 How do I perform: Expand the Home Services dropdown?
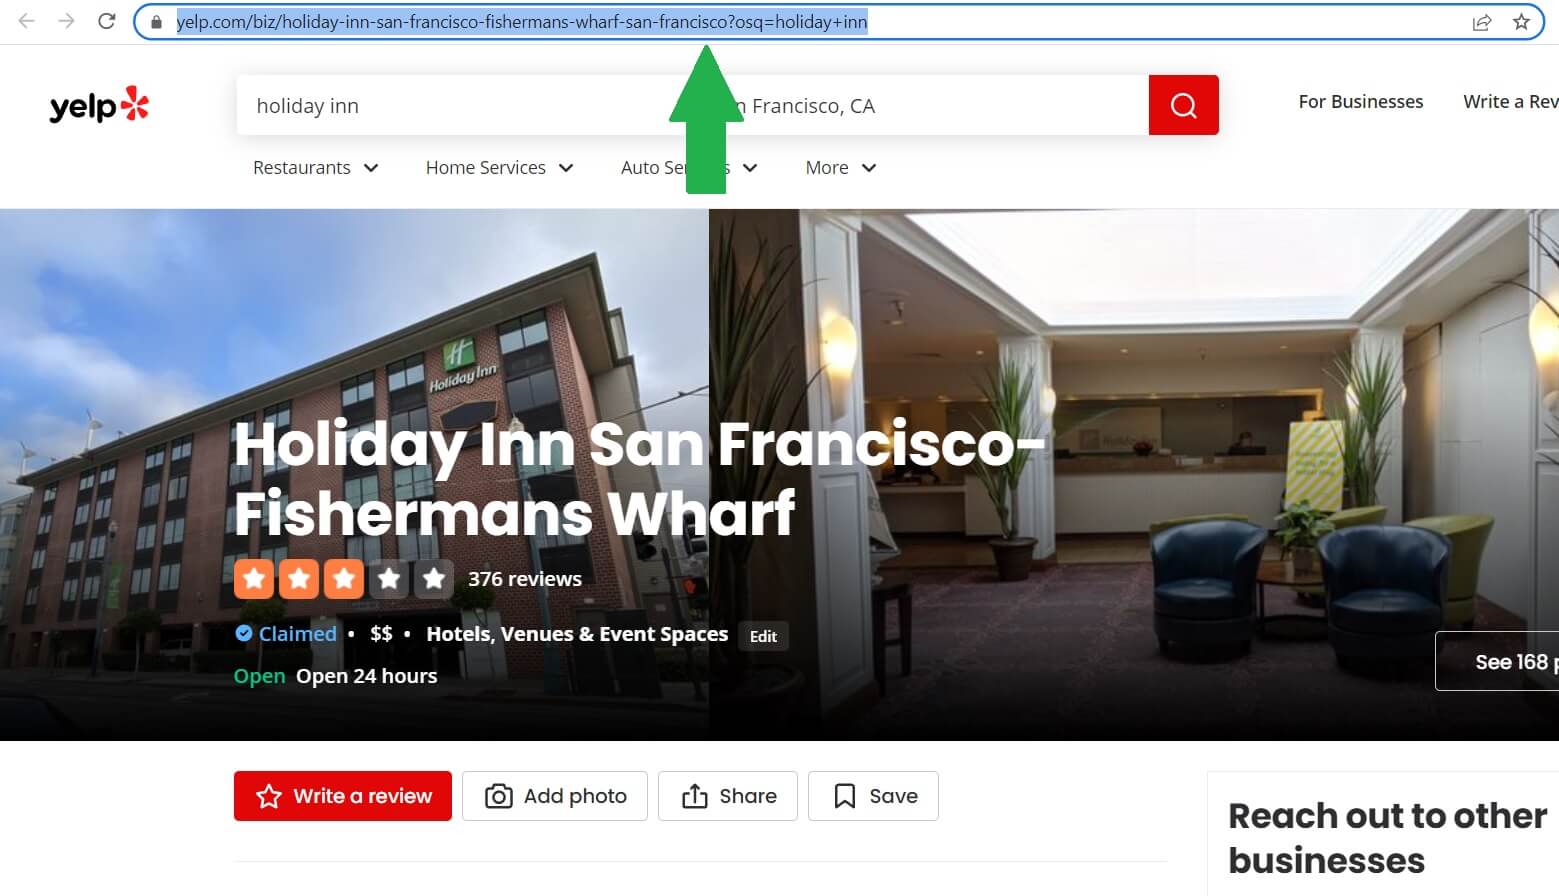499,168
